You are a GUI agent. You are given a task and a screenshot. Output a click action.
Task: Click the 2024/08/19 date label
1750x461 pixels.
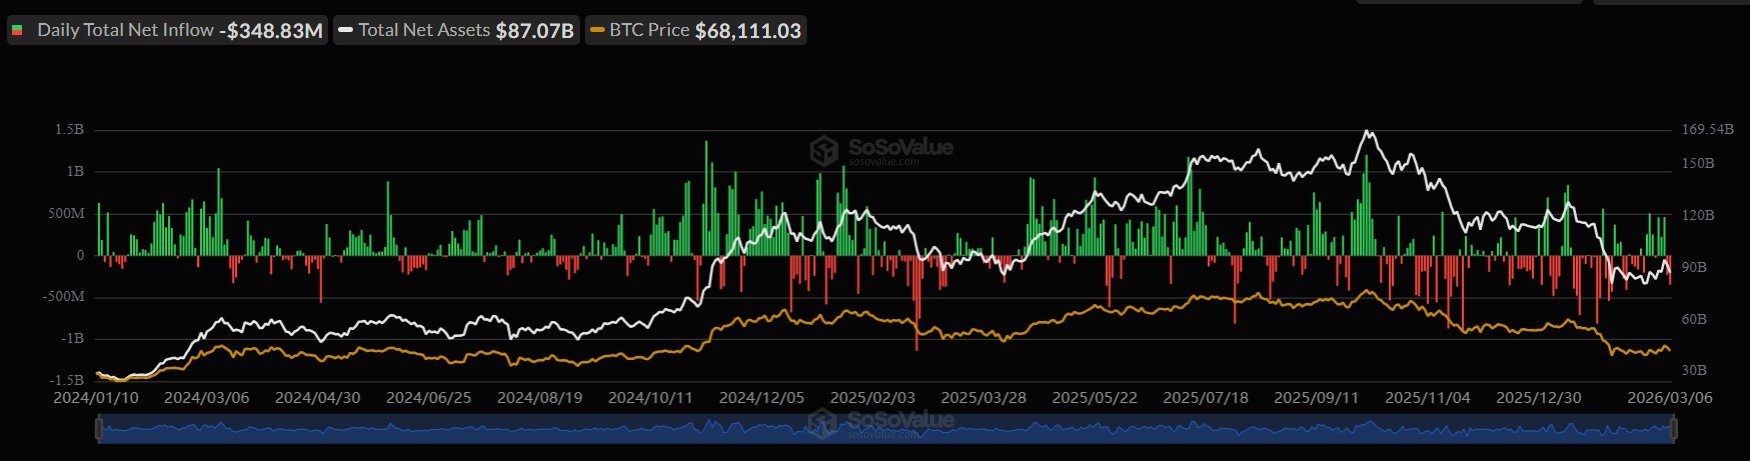(540, 397)
